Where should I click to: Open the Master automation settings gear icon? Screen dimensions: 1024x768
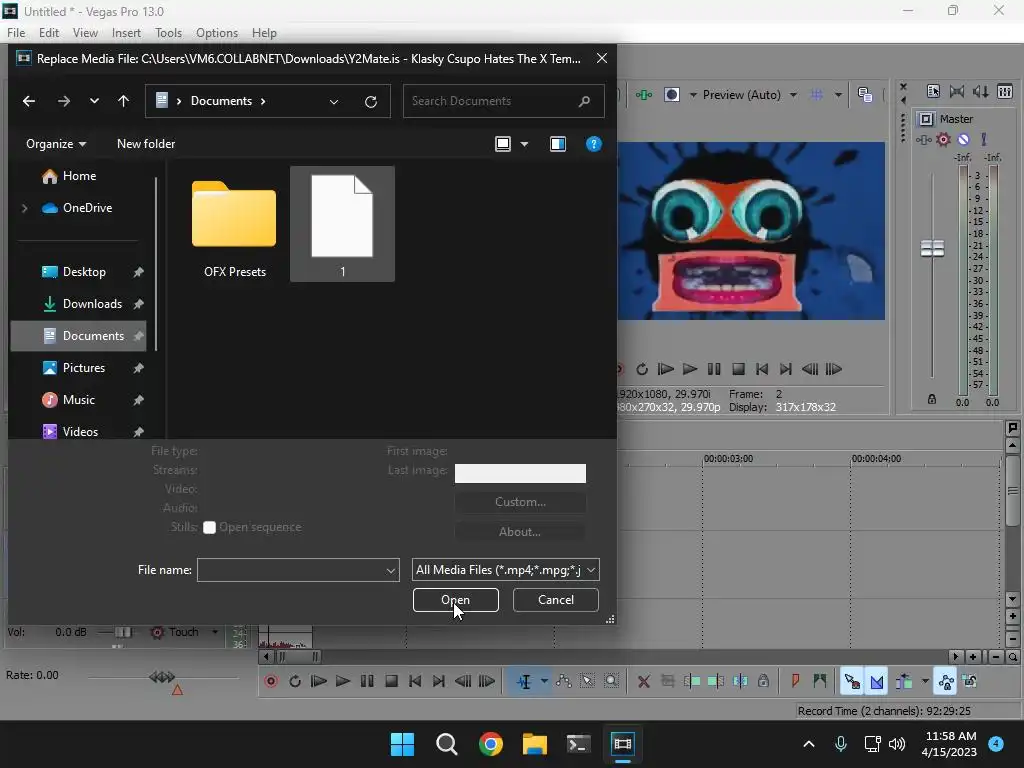[x=943, y=139]
